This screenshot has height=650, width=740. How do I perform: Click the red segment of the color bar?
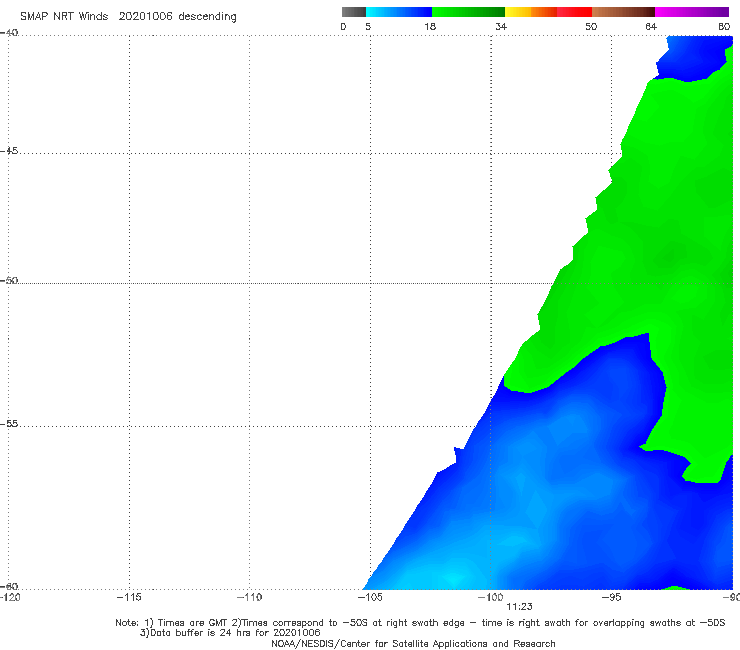click(x=574, y=12)
